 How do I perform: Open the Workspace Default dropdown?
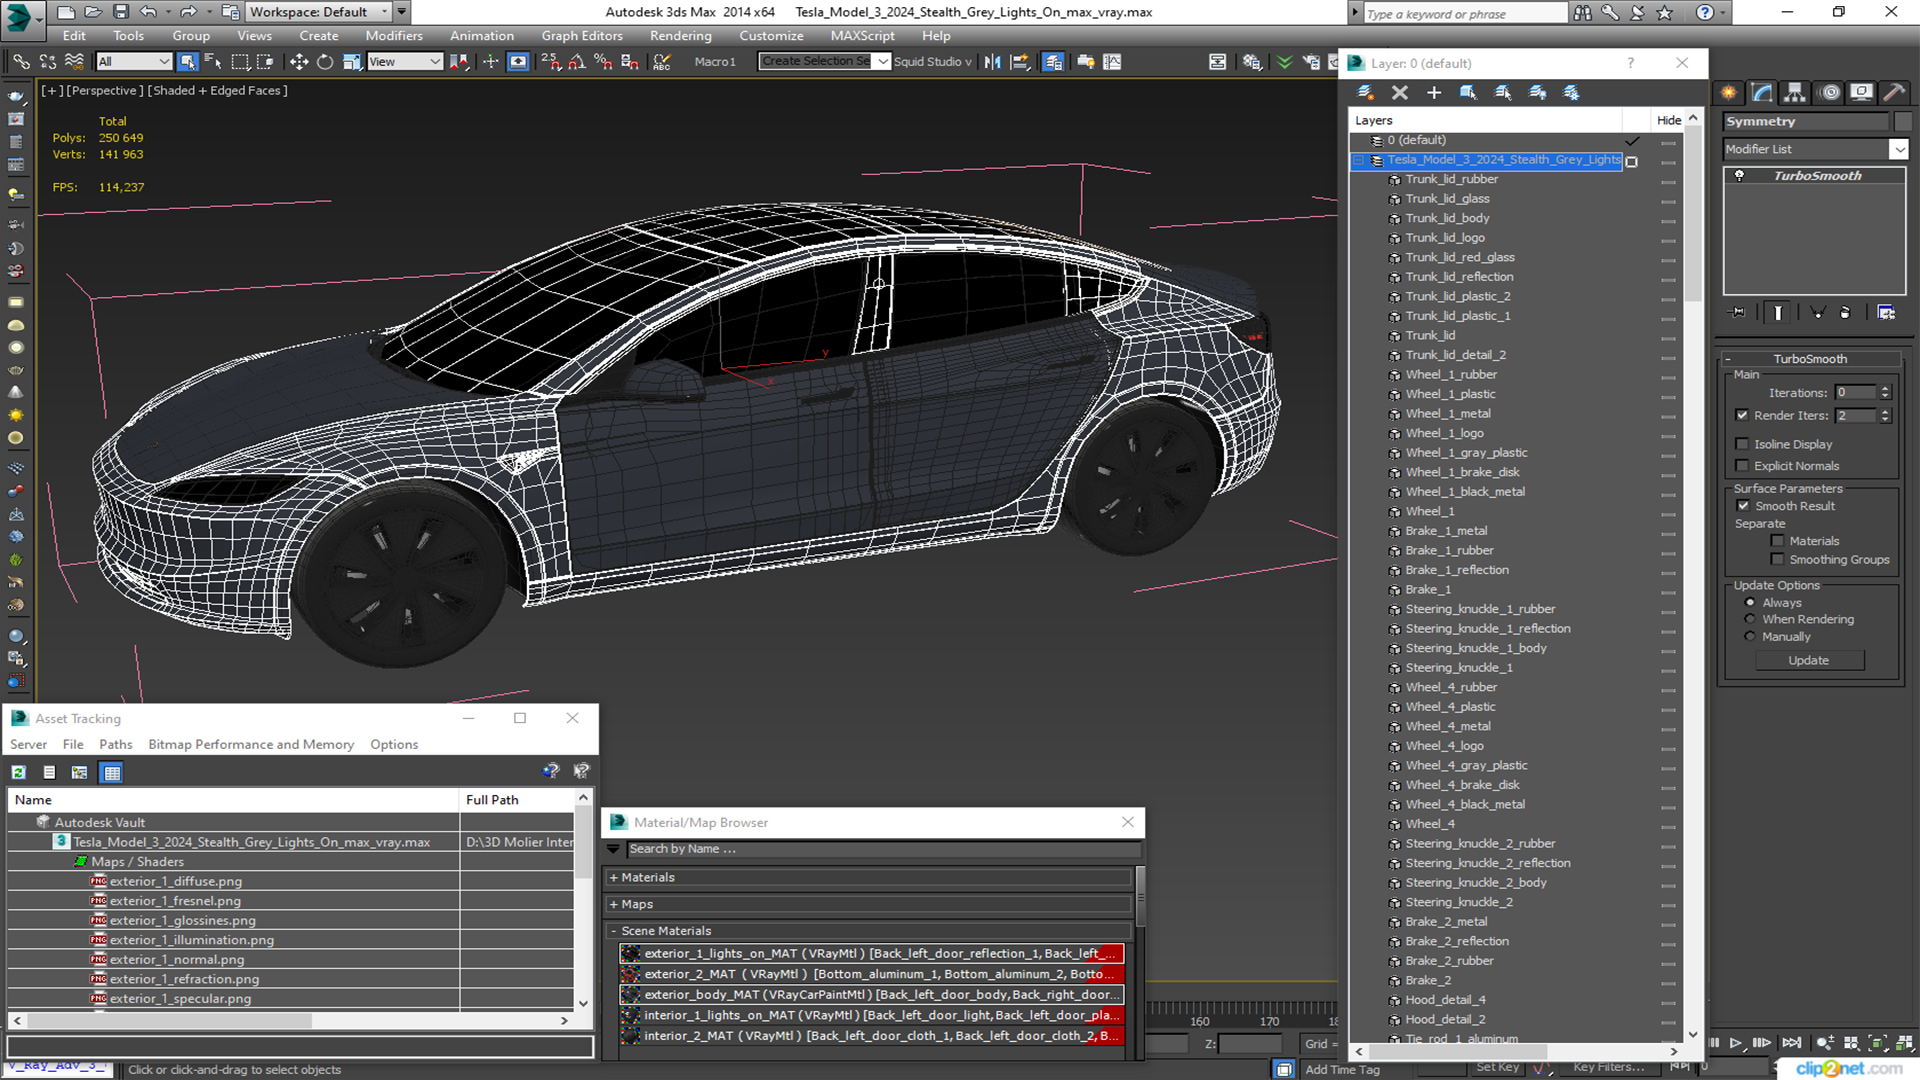coord(319,12)
